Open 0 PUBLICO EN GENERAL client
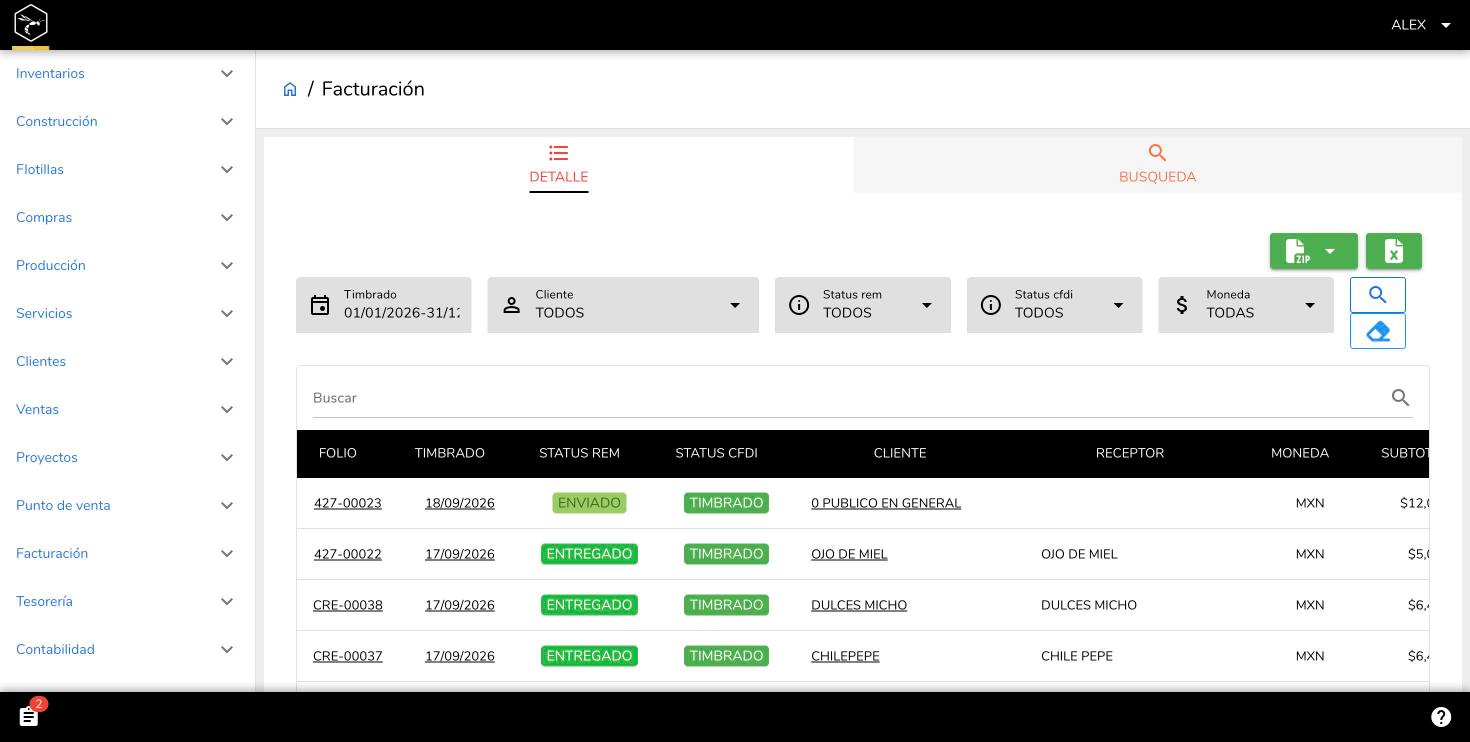This screenshot has width=1470, height=742. pyautogui.click(x=886, y=503)
